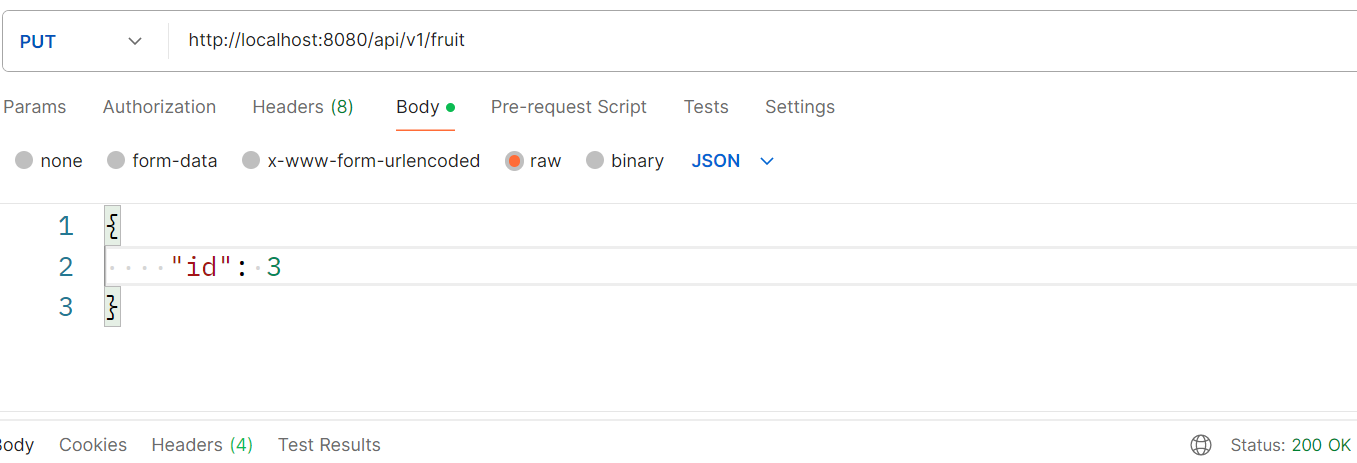Select the binary body radio button
The image size is (1357, 463).
pyautogui.click(x=595, y=161)
